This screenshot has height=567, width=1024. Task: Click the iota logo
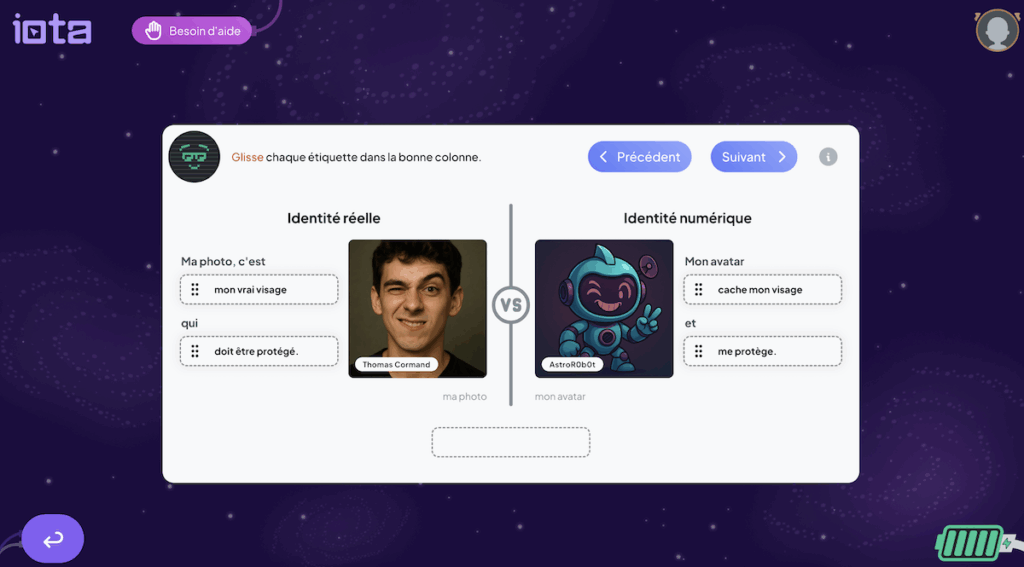coord(52,29)
